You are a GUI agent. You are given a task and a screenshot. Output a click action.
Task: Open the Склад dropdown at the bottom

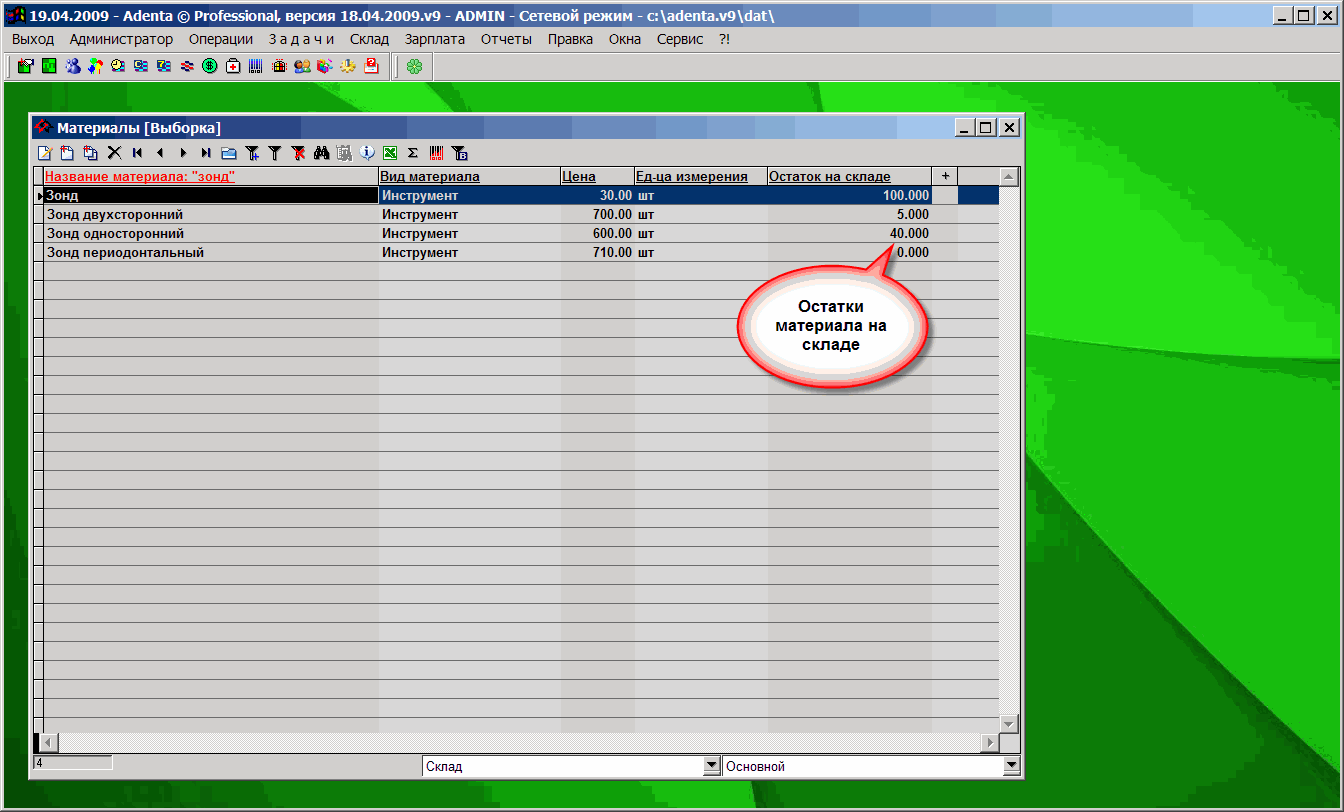712,767
